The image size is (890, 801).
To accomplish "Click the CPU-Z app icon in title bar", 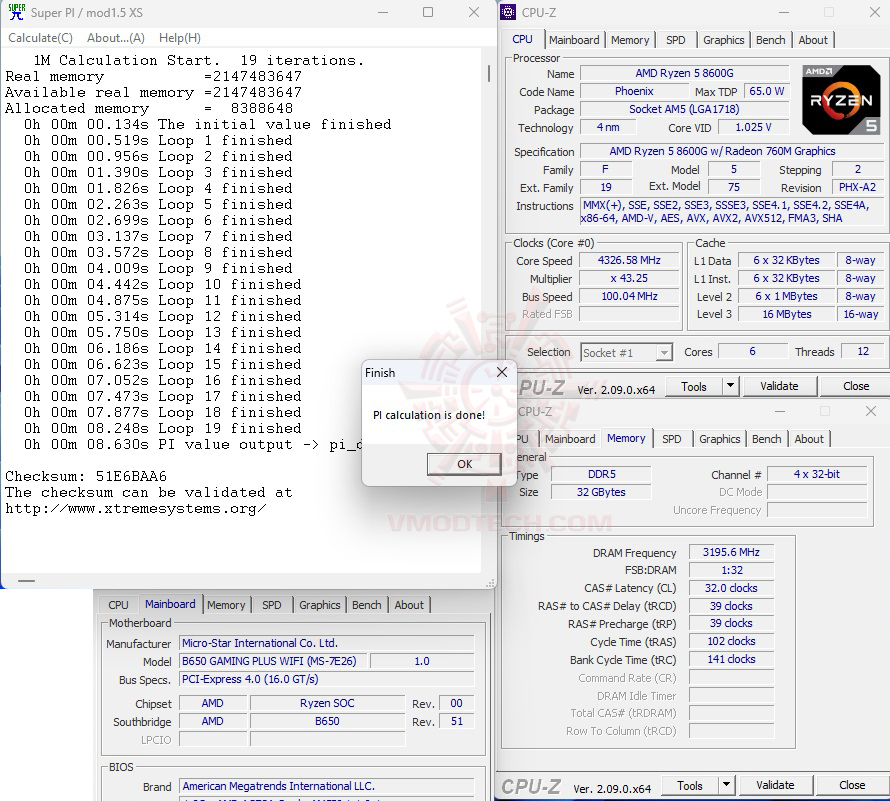I will tap(508, 12).
